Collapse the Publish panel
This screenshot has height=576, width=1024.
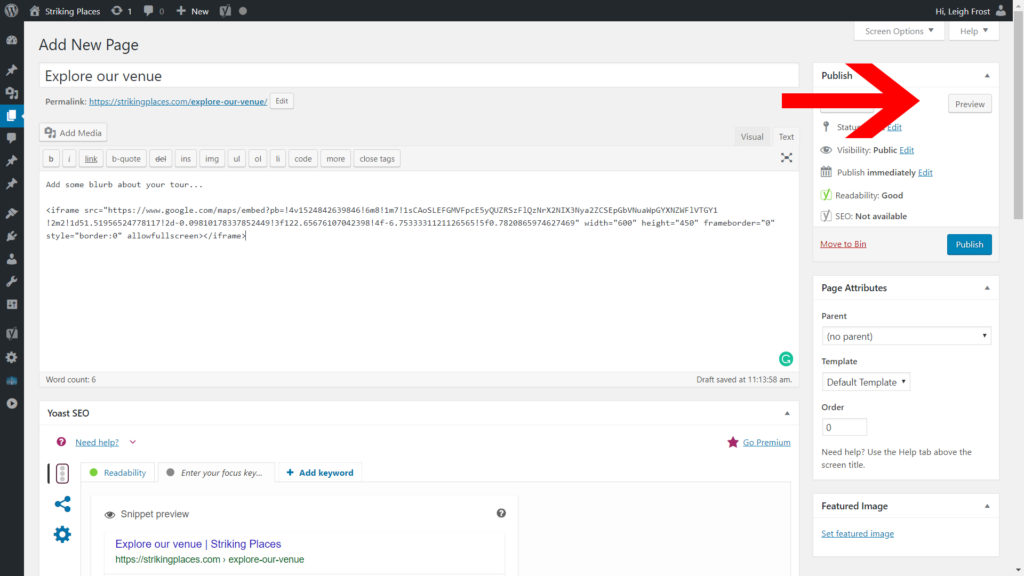click(987, 76)
